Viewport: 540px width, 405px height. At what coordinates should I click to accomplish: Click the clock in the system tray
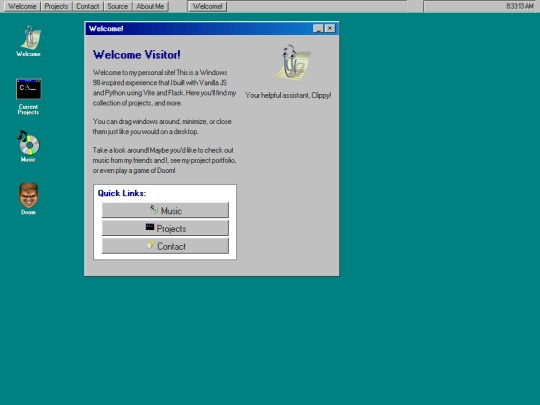click(520, 6)
